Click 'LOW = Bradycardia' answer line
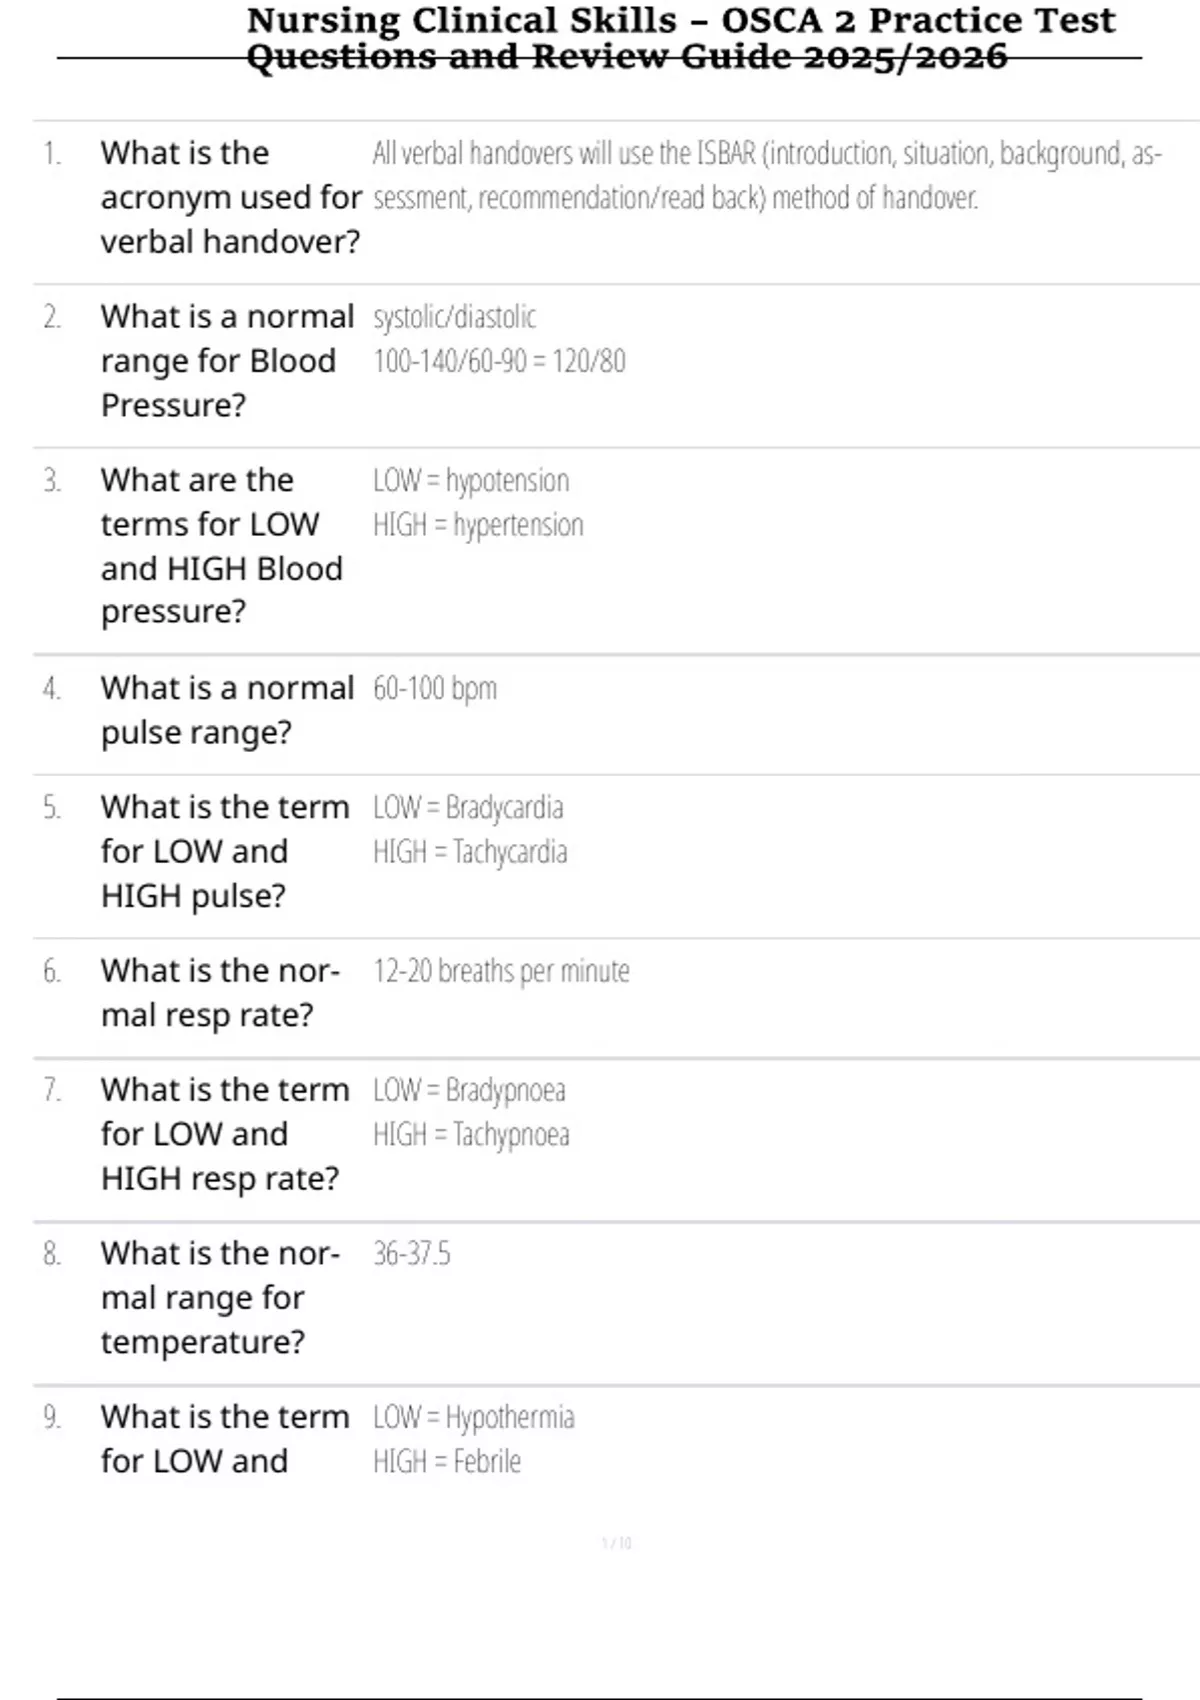Viewport: 1200px width, 1700px height. point(468,808)
